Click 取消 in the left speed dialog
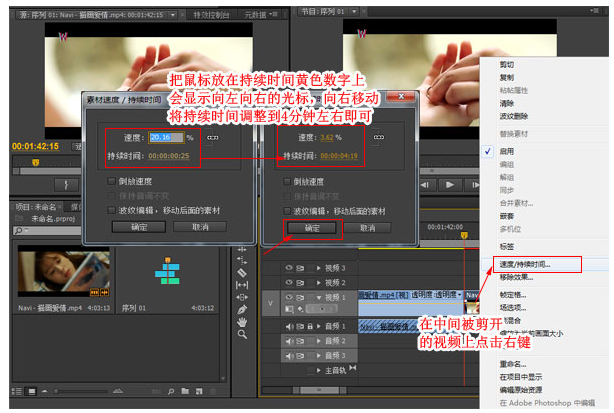The width and height of the screenshot is (614, 413). click(x=200, y=227)
